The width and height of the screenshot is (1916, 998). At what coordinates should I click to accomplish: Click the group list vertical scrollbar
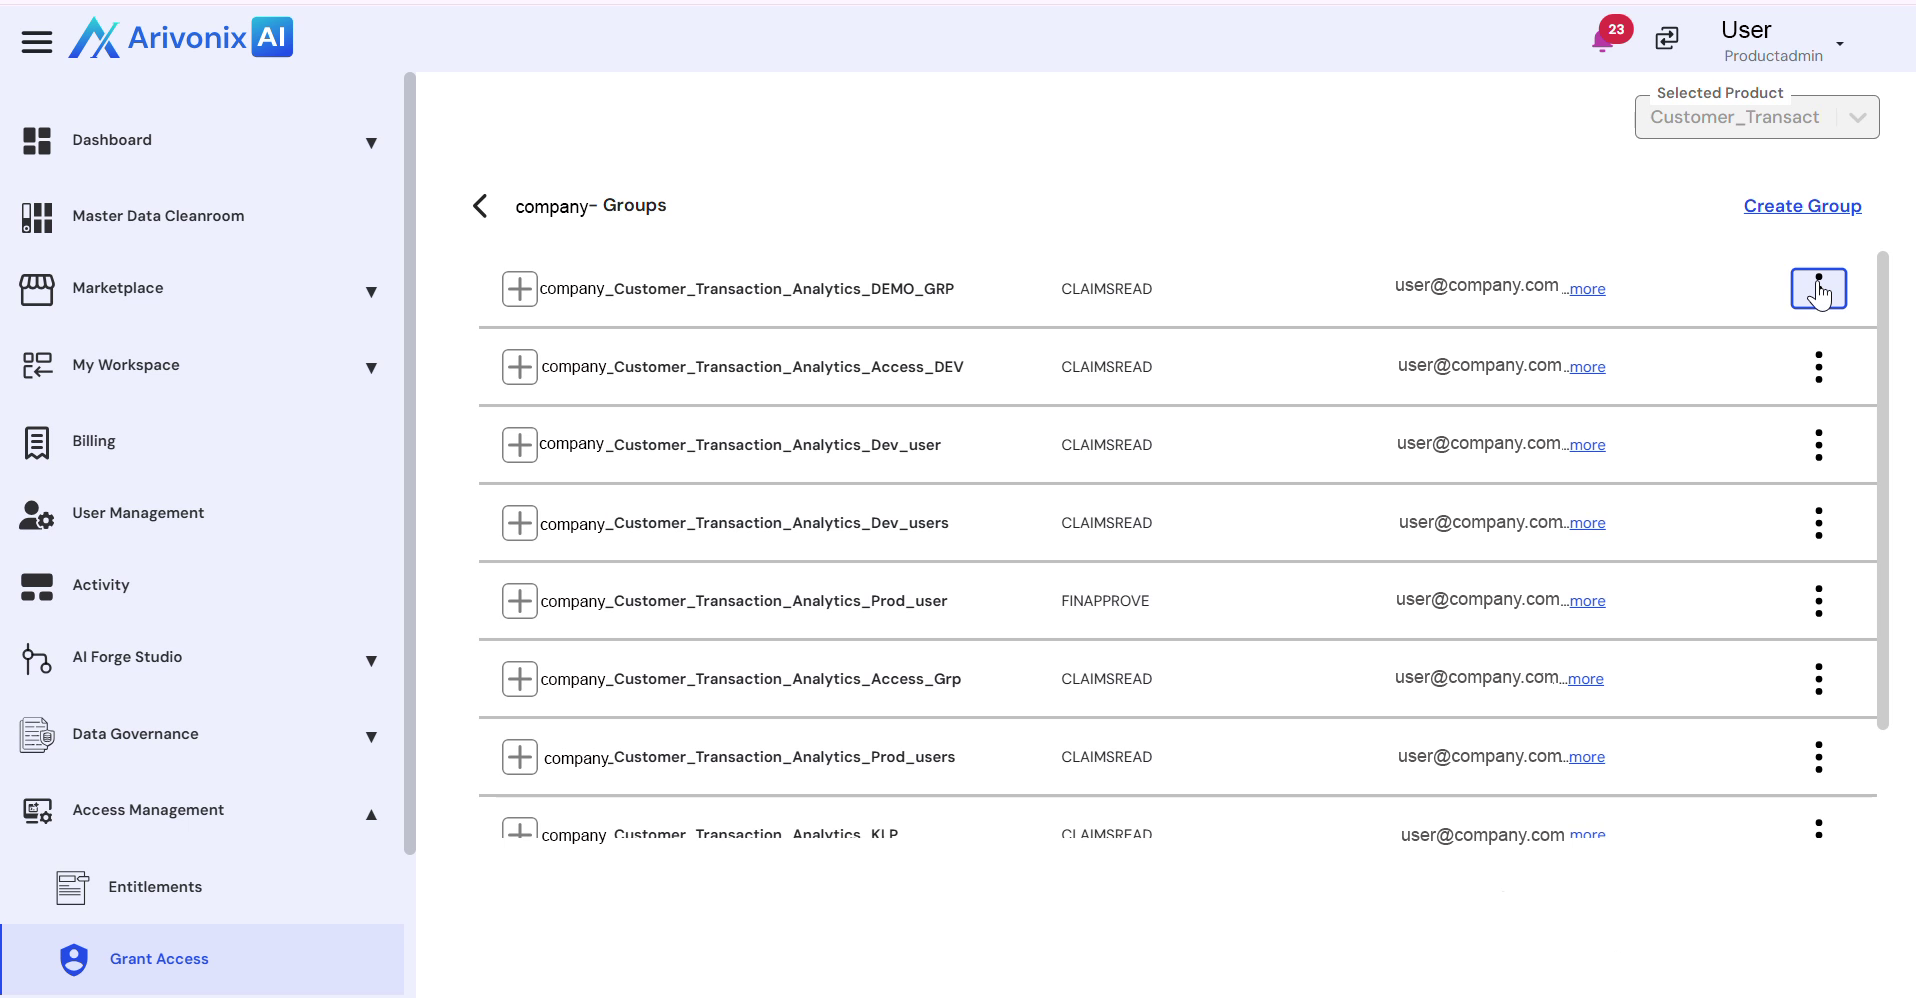coord(1883,490)
